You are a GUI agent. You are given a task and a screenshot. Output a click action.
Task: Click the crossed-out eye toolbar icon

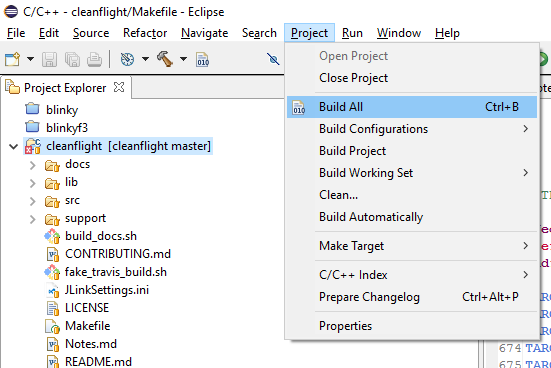[x=273, y=59]
